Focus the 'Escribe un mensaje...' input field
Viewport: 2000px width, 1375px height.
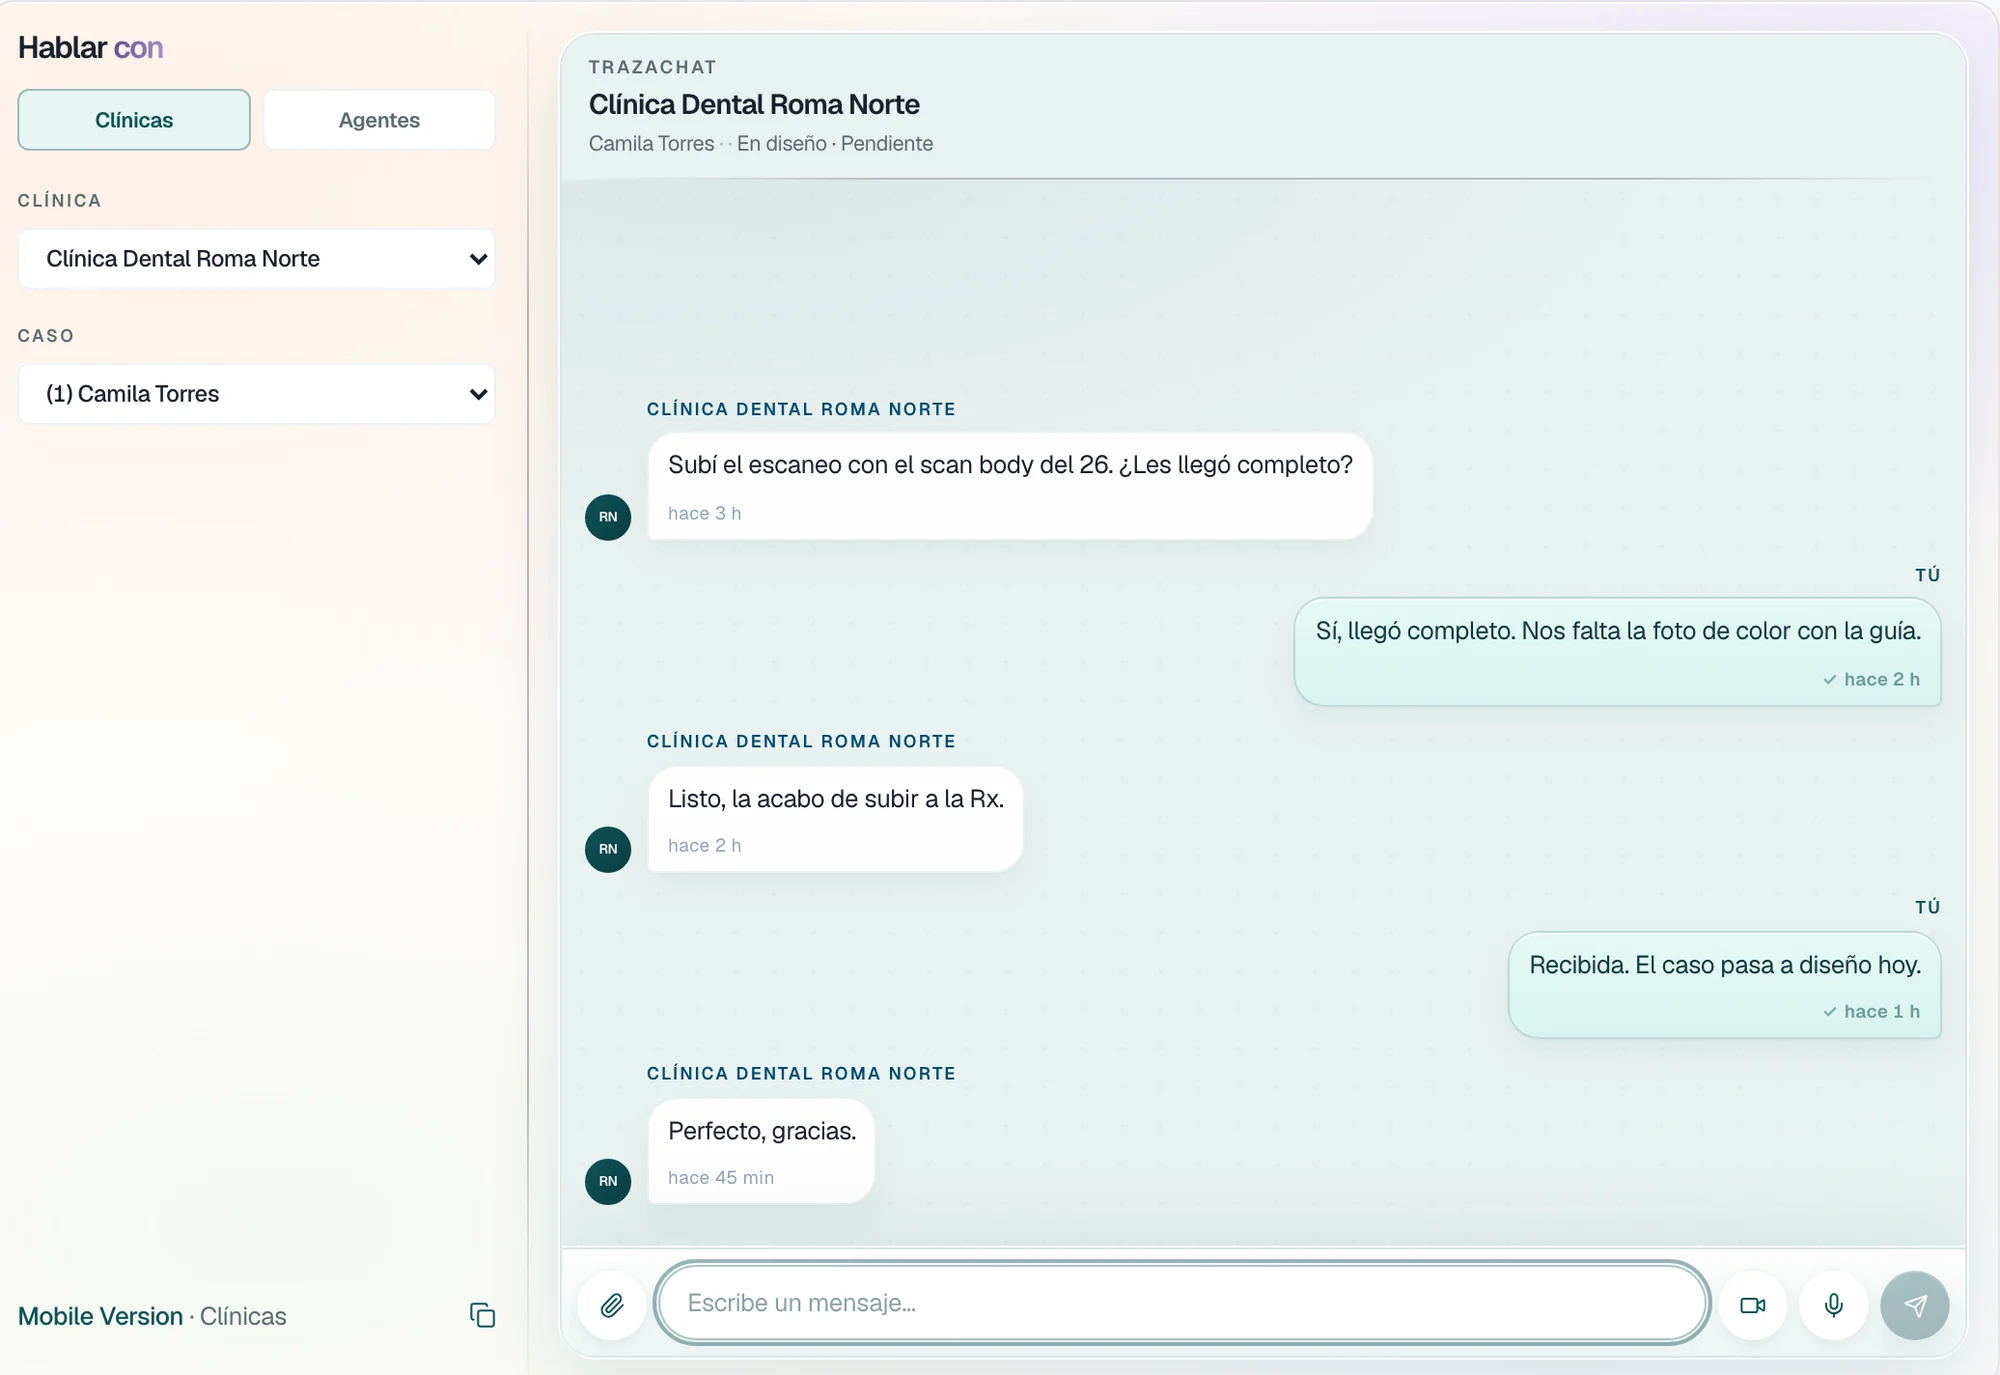pyautogui.click(x=1182, y=1303)
